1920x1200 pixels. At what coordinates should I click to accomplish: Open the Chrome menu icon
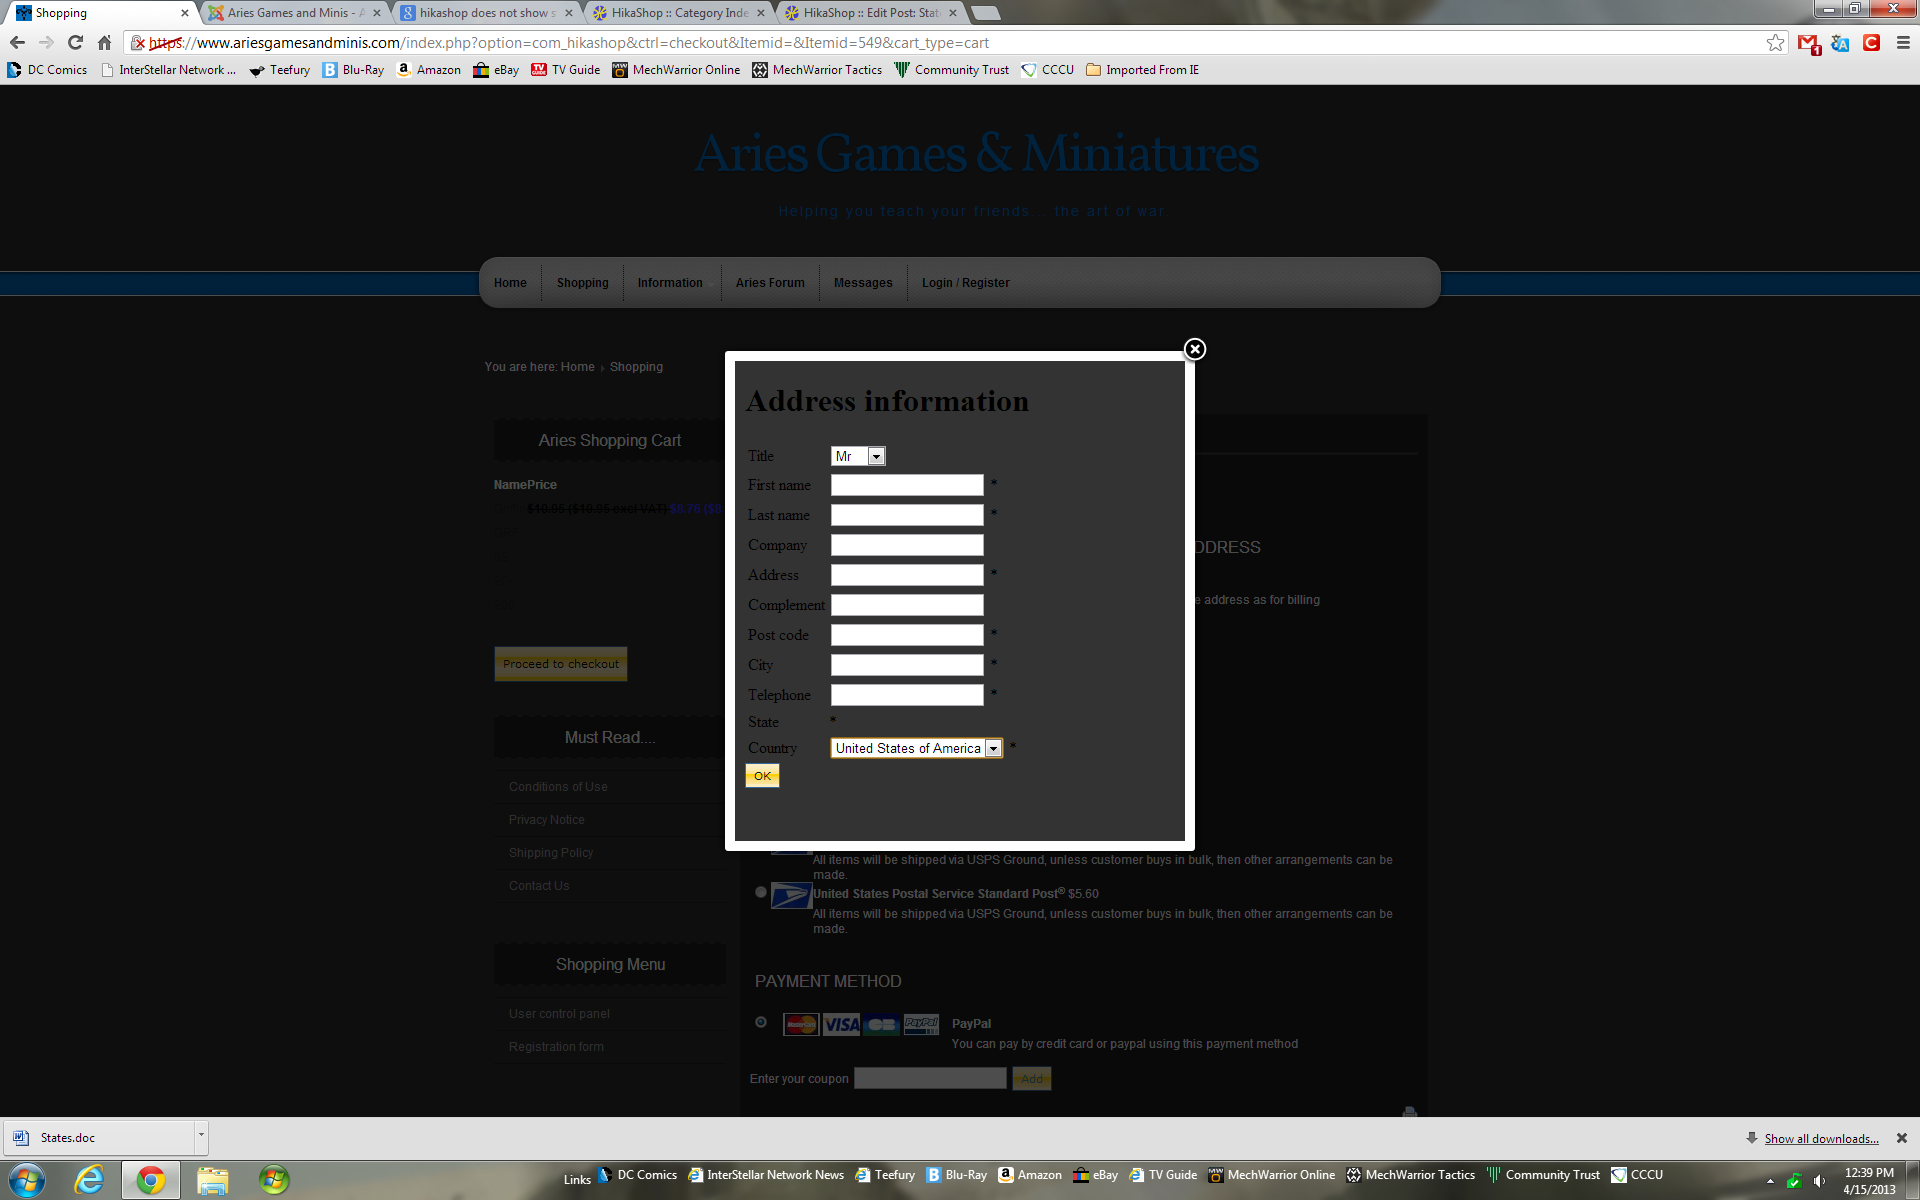click(x=1903, y=42)
